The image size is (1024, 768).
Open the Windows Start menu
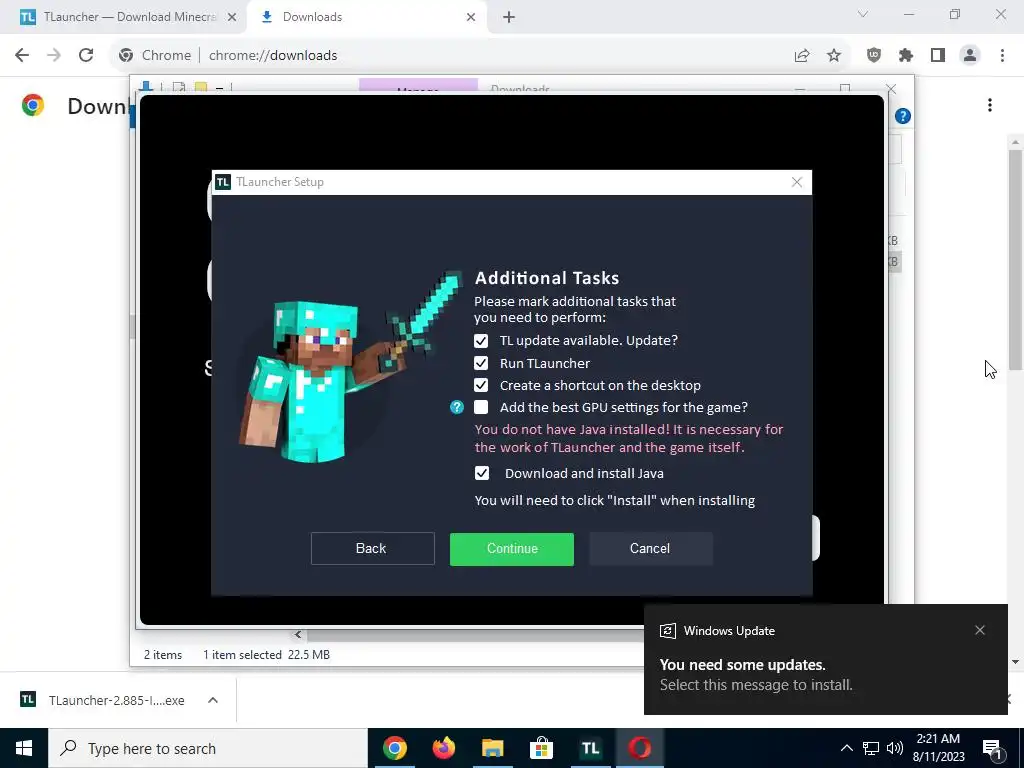pyautogui.click(x=24, y=748)
